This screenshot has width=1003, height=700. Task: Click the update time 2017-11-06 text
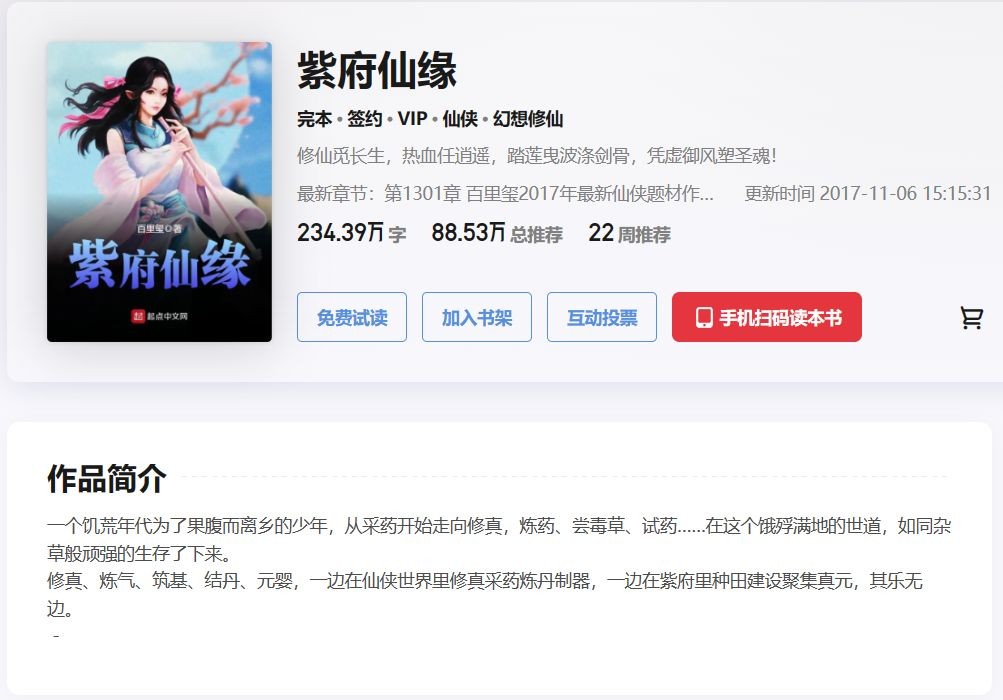click(867, 193)
